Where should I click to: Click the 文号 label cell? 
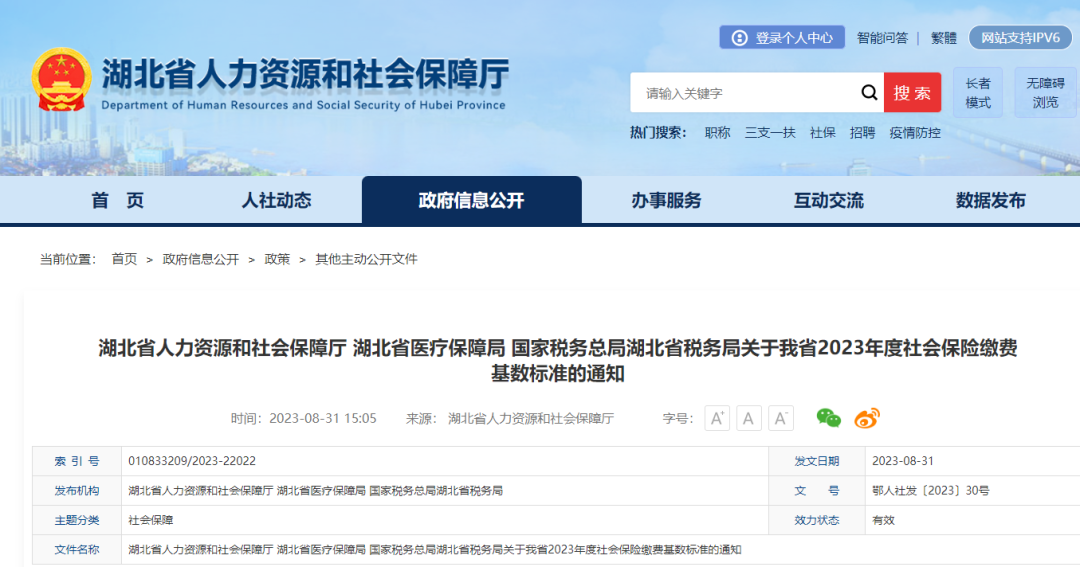point(817,491)
